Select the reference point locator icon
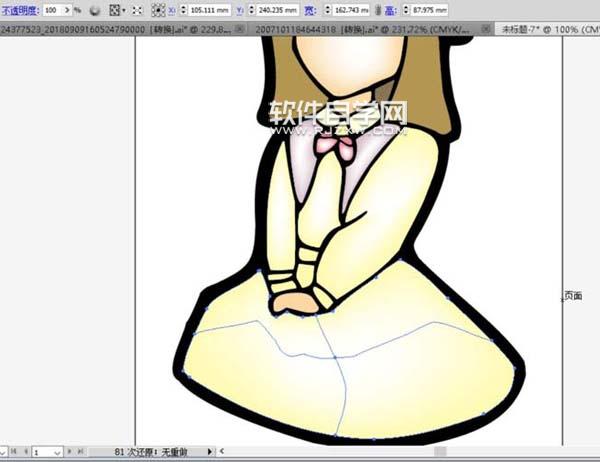Viewport: 600px width, 462px height. click(x=158, y=10)
